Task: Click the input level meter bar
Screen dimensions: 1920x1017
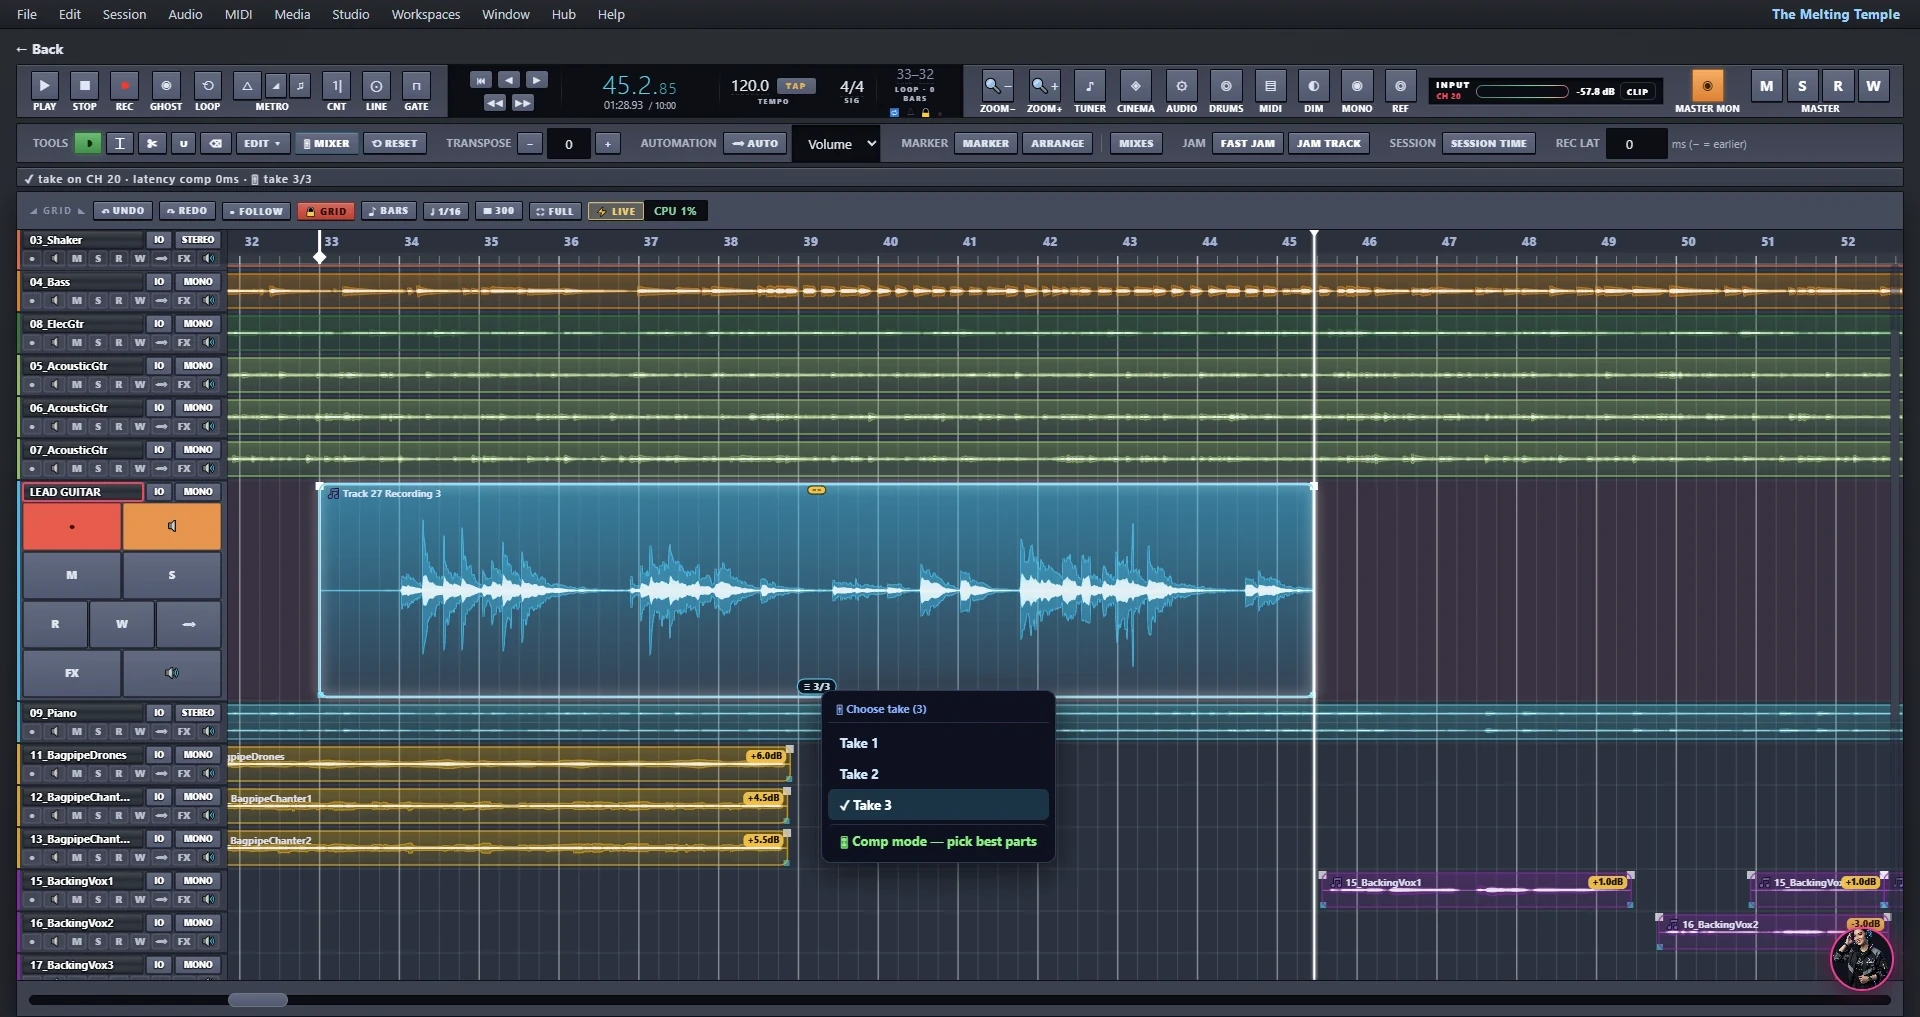Action: coord(1522,91)
